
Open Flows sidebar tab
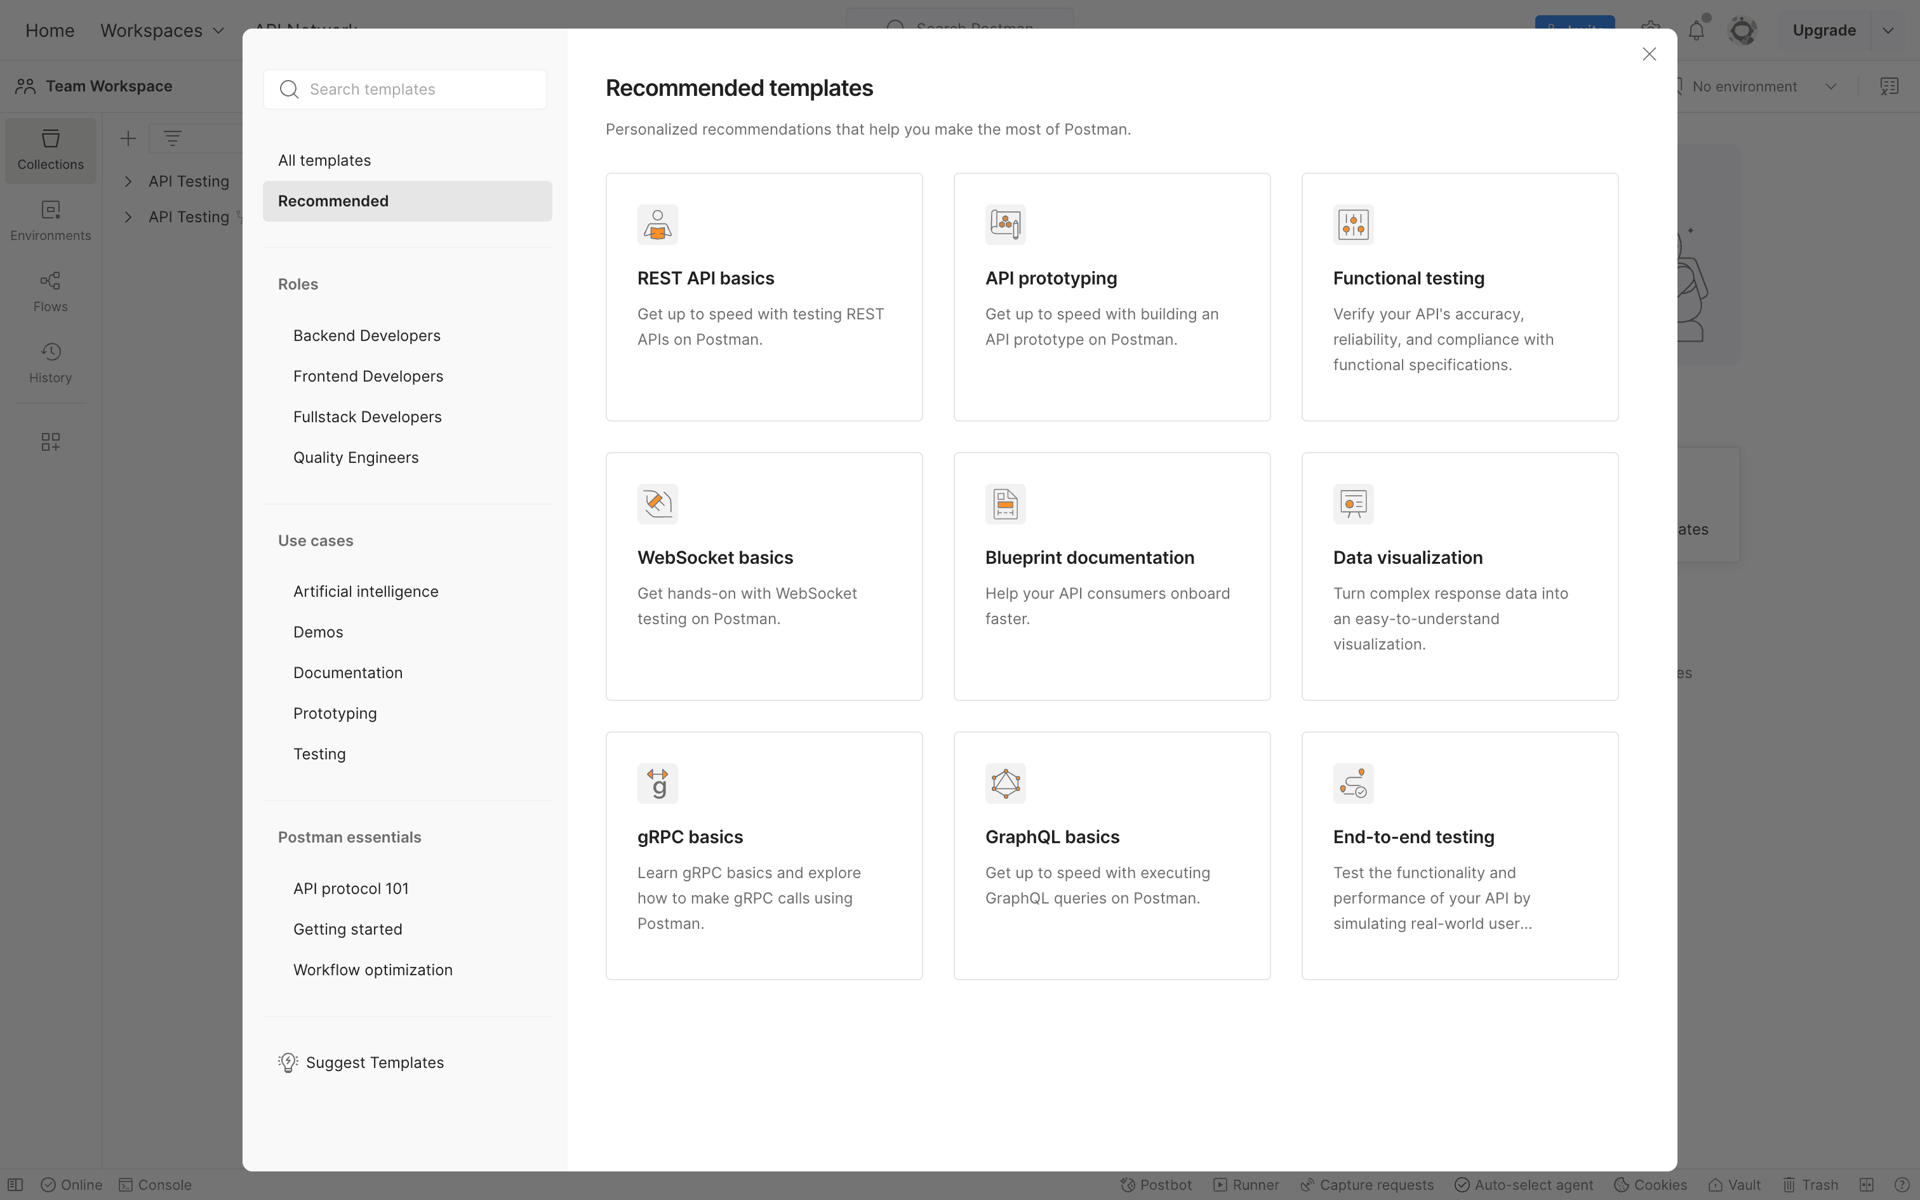pyautogui.click(x=51, y=292)
